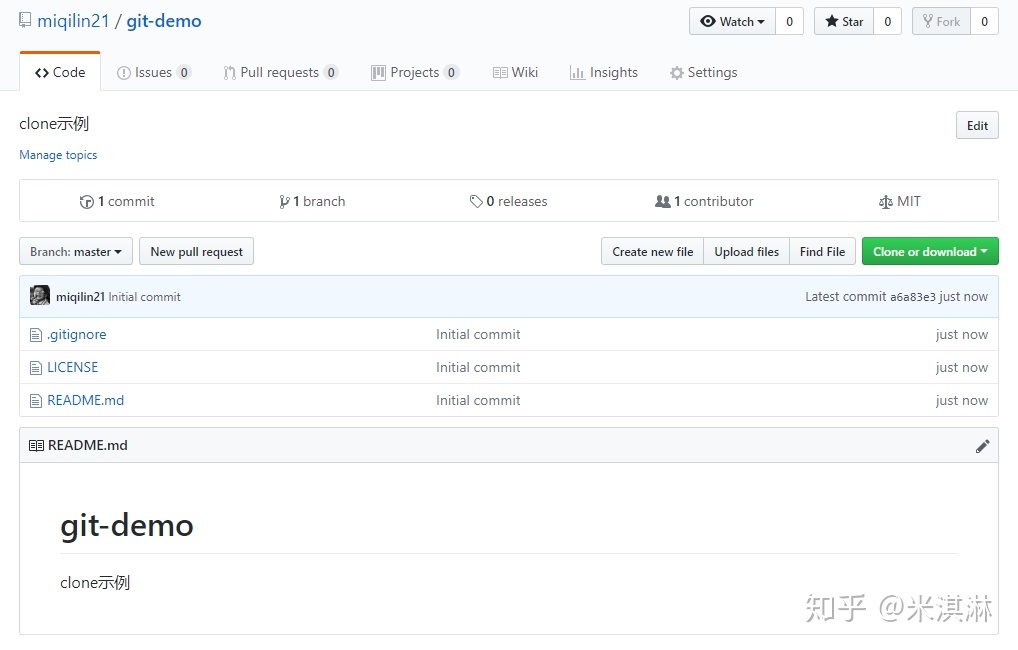This screenshot has width=1018, height=650.
Task: Click the file icon beside LICENSE
Action: [x=36, y=368]
